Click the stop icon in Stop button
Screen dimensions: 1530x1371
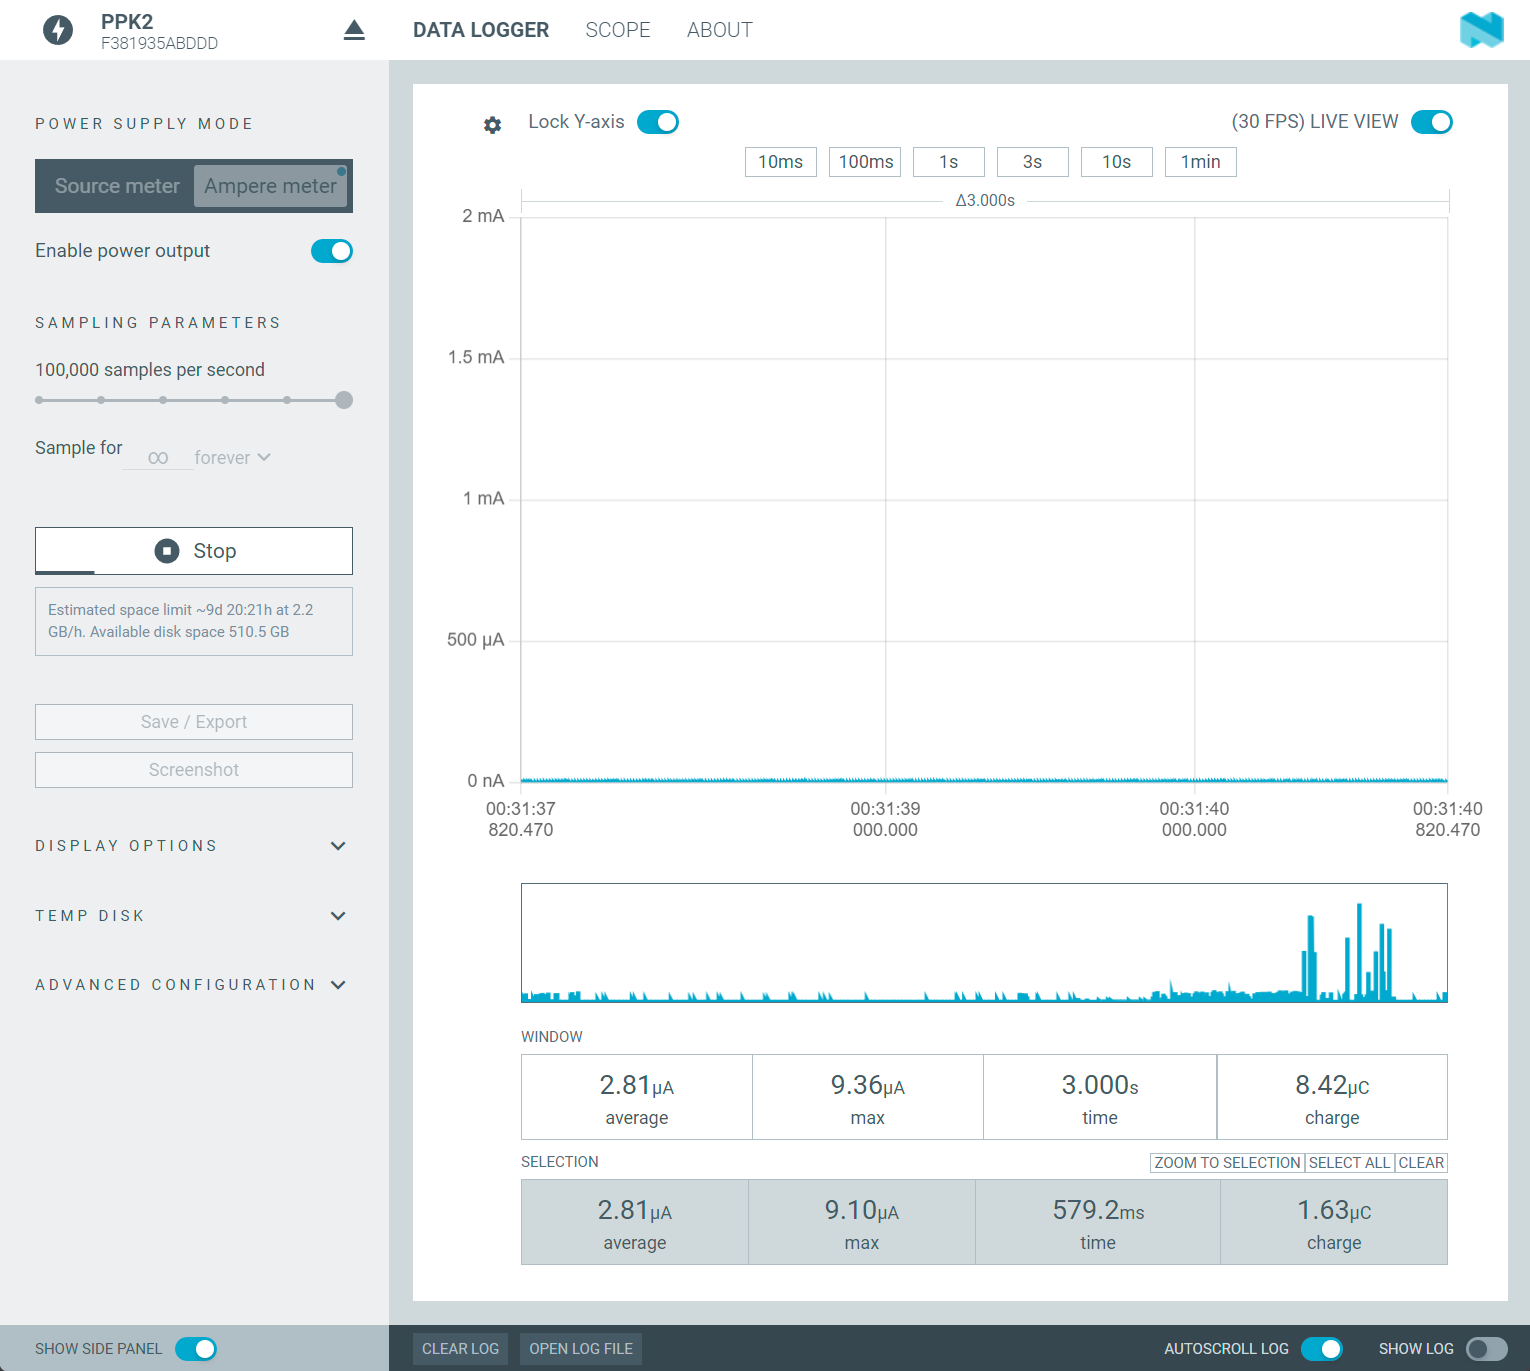(167, 551)
